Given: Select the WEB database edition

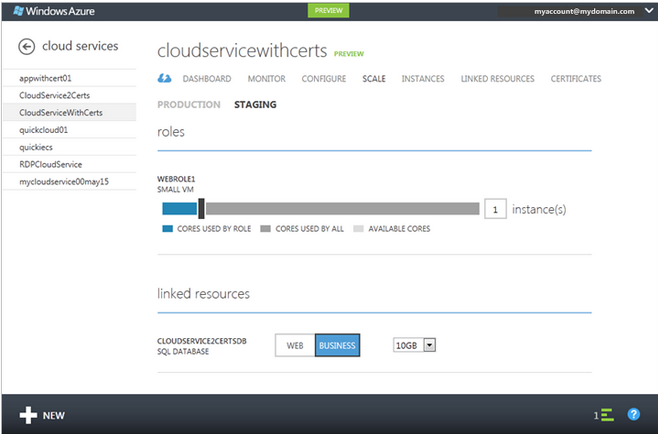Looking at the screenshot, I should pyautogui.click(x=295, y=345).
